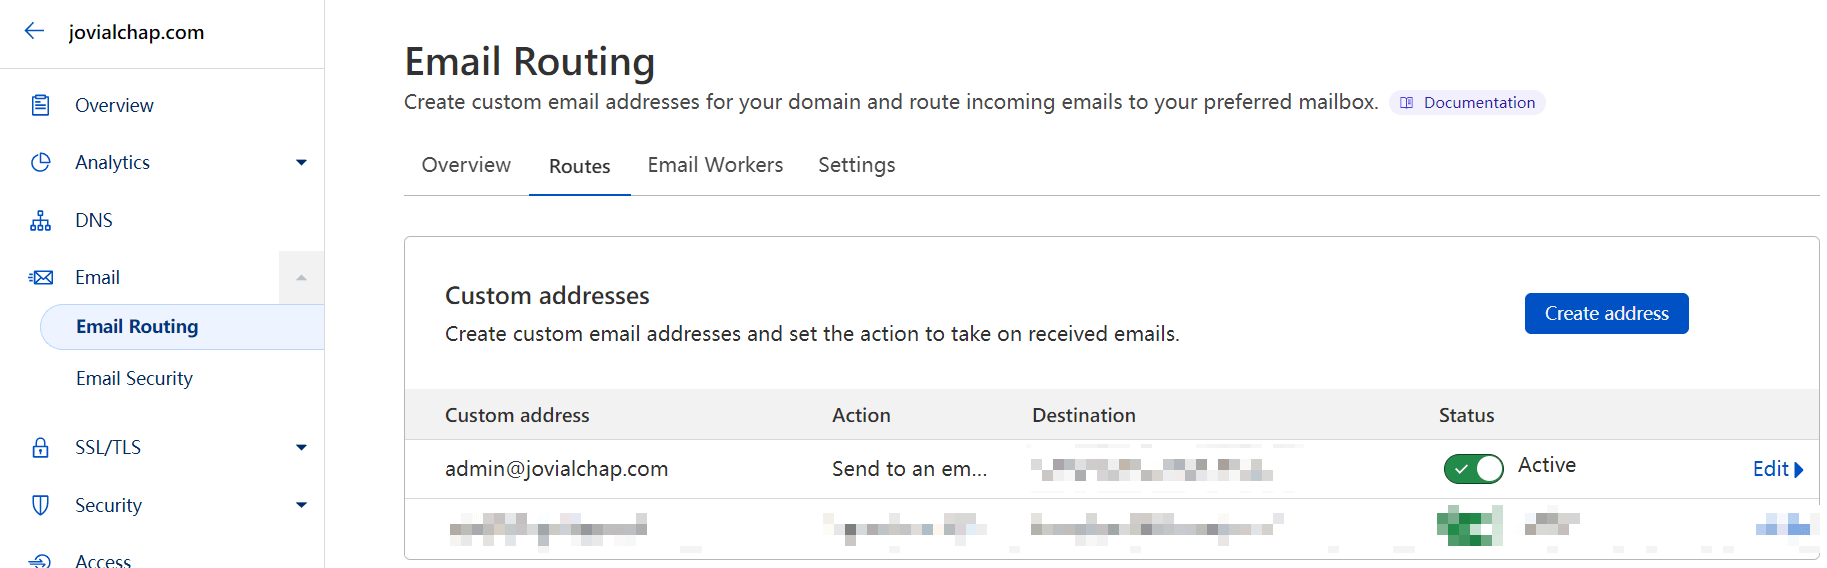The height and width of the screenshot is (568, 1827).
Task: Click the back arrow beside jovialchap.com
Action: click(34, 31)
